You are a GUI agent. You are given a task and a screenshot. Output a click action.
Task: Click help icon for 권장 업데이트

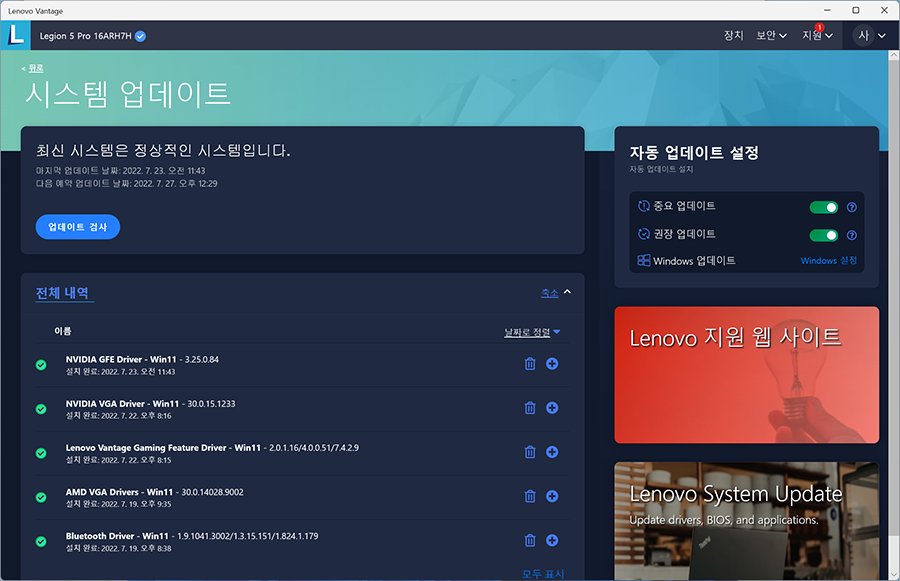(x=852, y=235)
